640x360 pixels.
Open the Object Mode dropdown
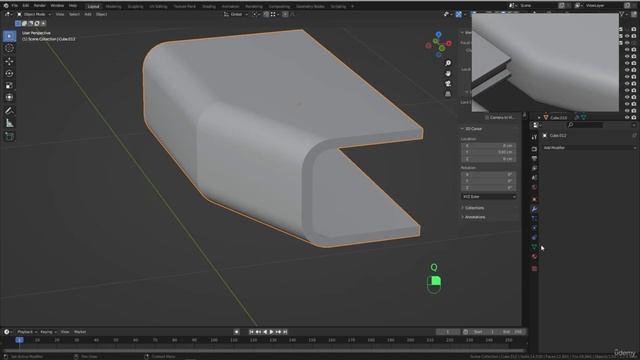tap(34, 14)
